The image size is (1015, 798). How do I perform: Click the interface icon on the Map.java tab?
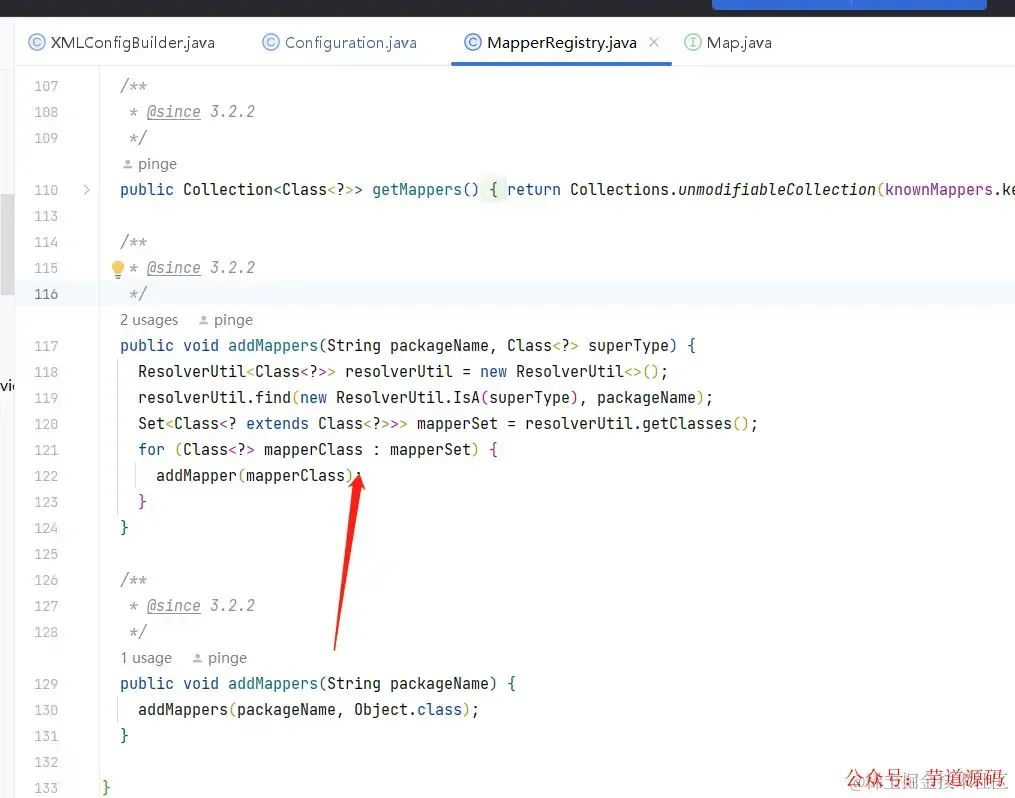(x=693, y=42)
